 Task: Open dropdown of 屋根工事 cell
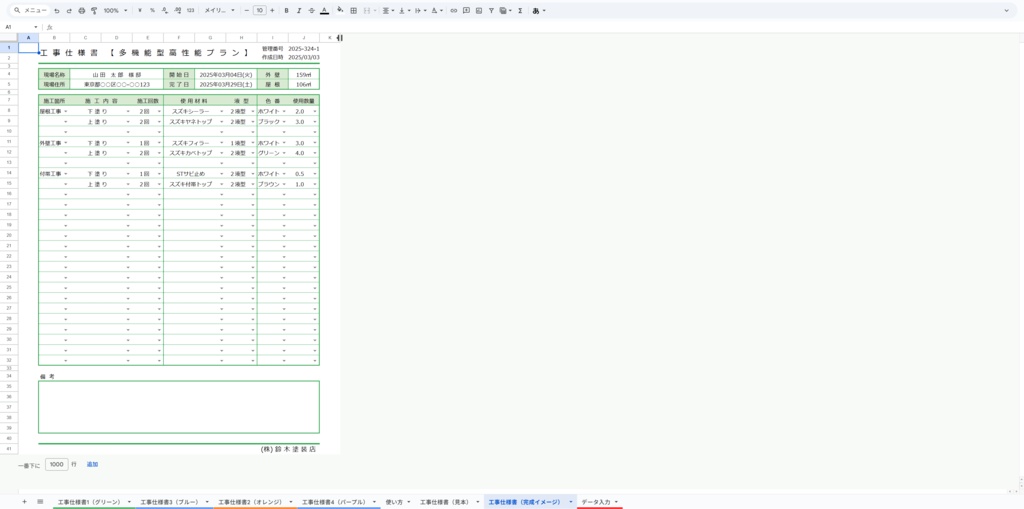(x=66, y=112)
